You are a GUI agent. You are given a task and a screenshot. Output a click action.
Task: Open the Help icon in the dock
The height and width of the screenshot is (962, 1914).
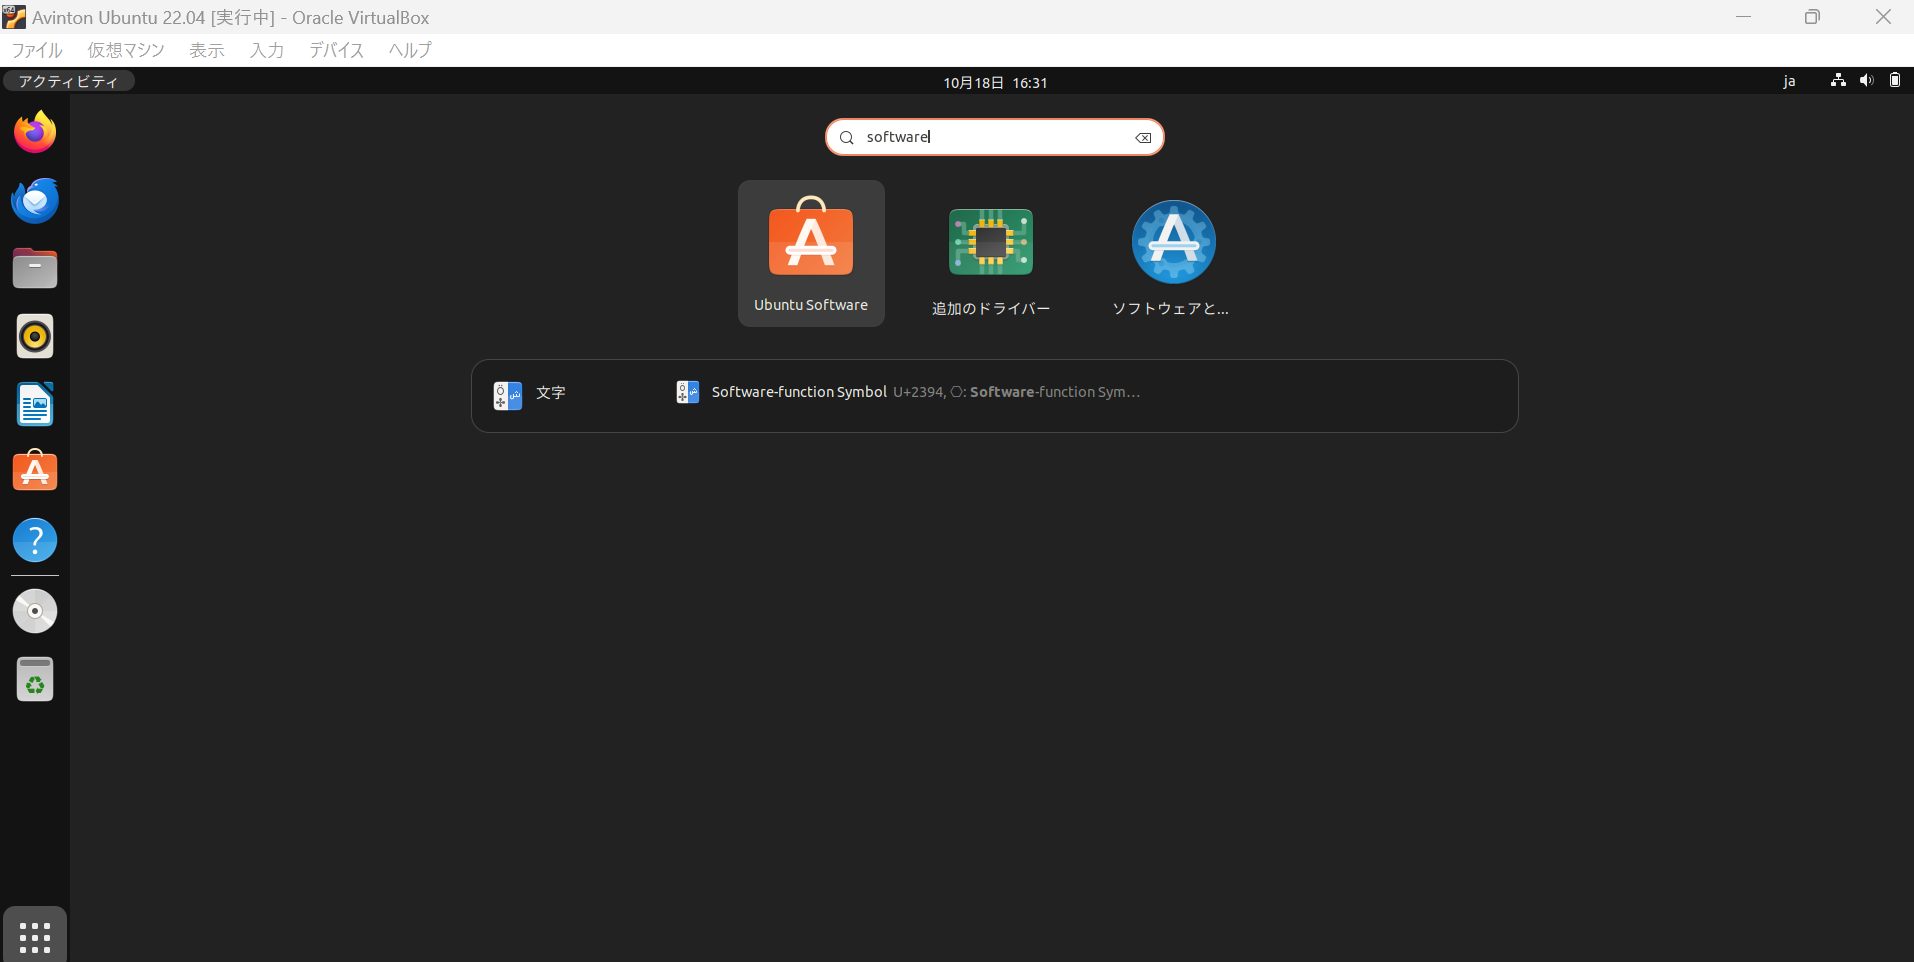click(x=35, y=540)
